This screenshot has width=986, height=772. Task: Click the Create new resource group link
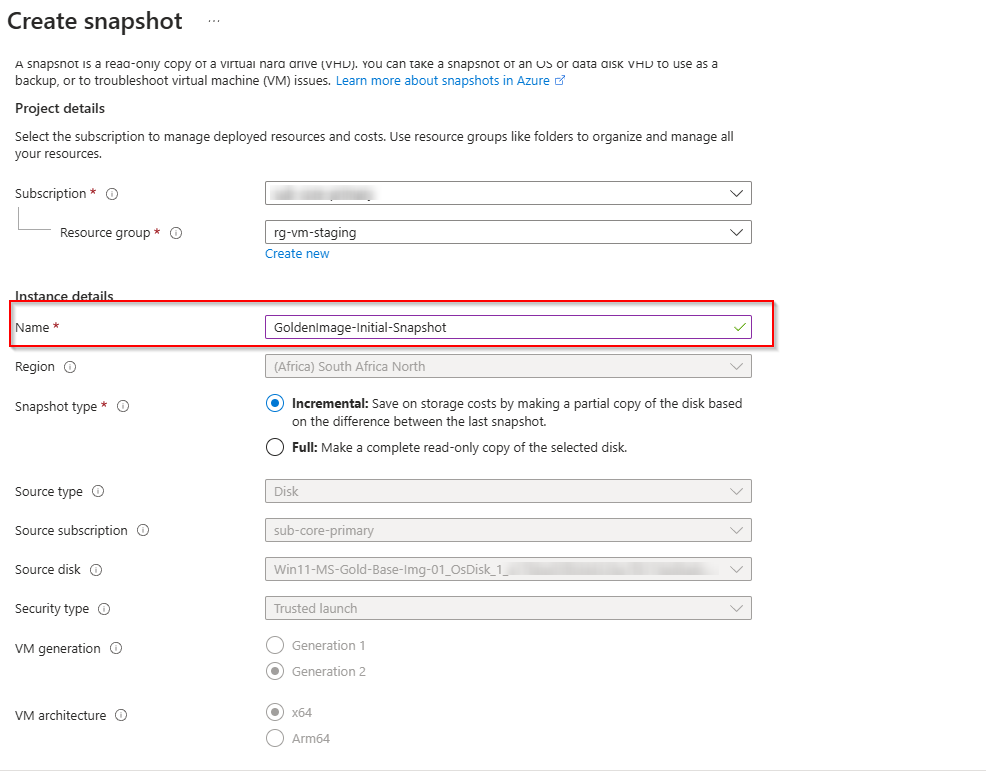[x=297, y=254]
